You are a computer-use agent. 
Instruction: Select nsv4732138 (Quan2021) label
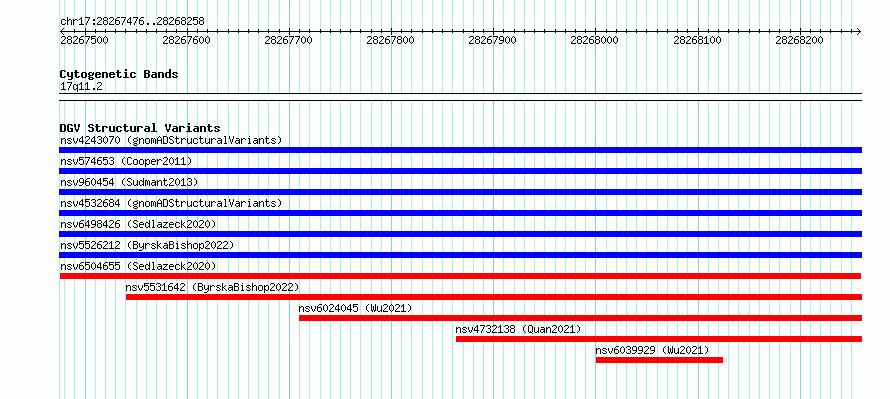point(518,329)
